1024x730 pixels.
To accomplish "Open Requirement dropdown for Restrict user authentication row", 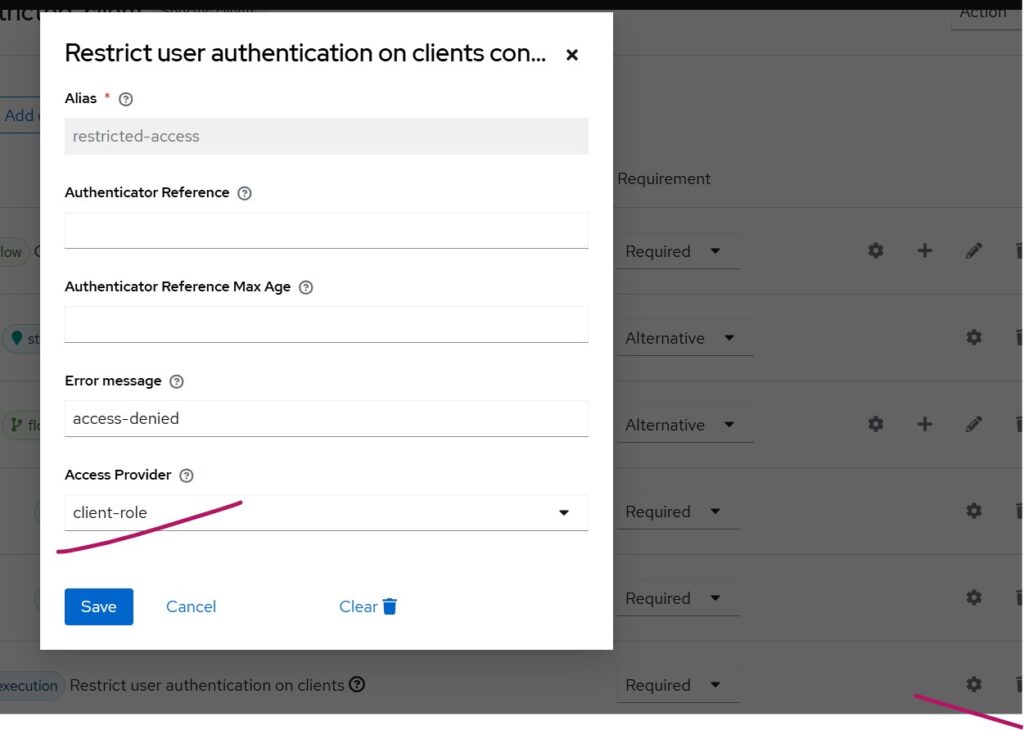I will [x=677, y=685].
